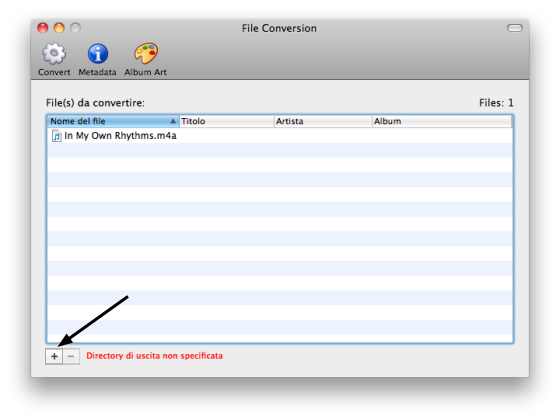This screenshot has height=420, width=560.
Task: Click the yellow minimize window button
Action: click(59, 28)
